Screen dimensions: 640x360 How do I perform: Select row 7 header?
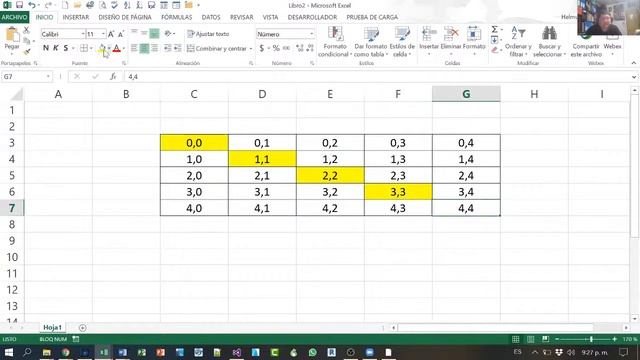(x=12, y=208)
